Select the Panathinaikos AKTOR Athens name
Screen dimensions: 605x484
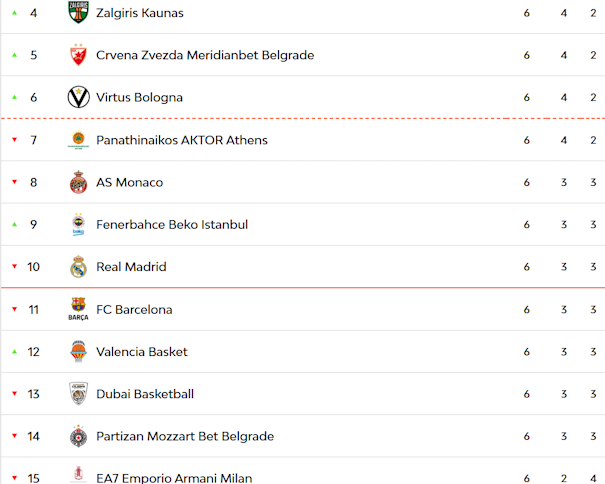tap(182, 140)
